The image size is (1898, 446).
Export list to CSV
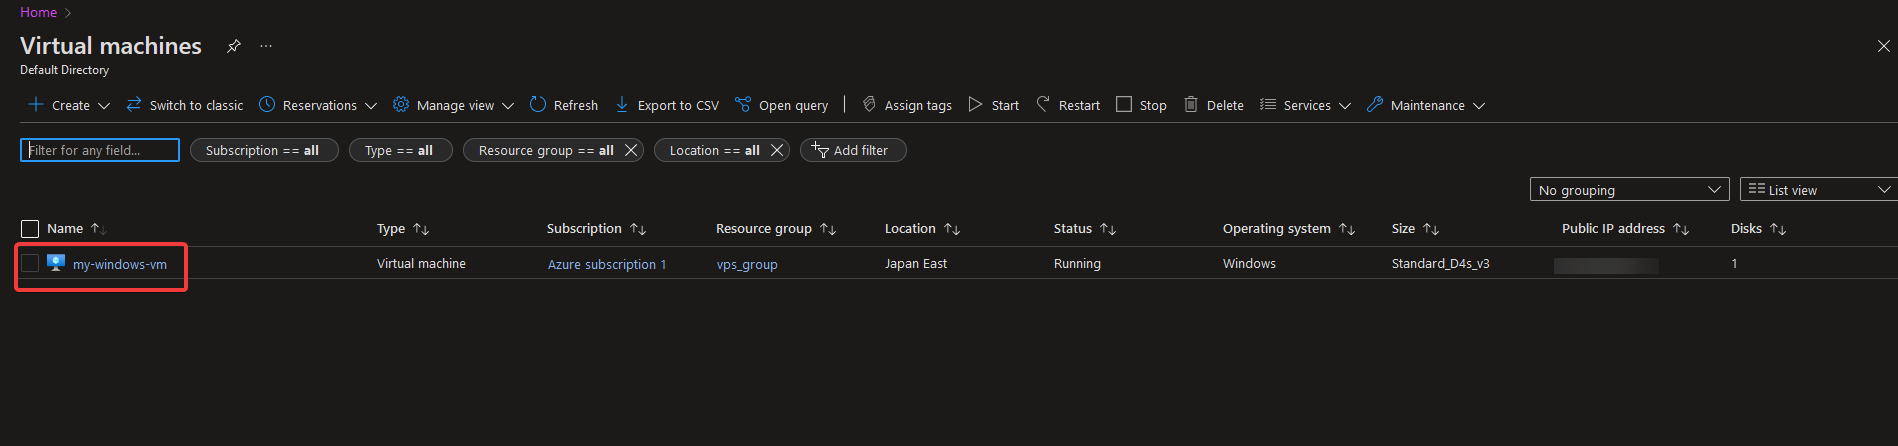click(x=667, y=105)
